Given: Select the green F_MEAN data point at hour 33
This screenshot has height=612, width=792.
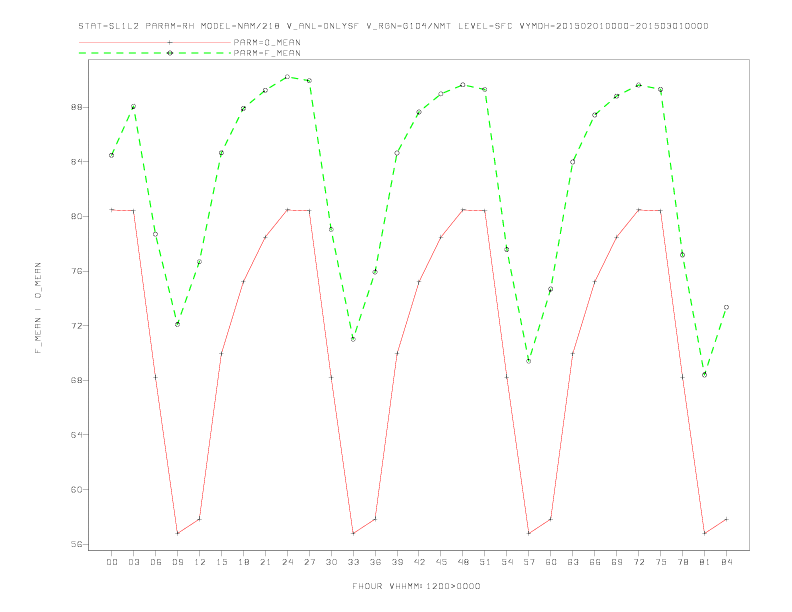Looking at the screenshot, I should pyautogui.click(x=353, y=339).
